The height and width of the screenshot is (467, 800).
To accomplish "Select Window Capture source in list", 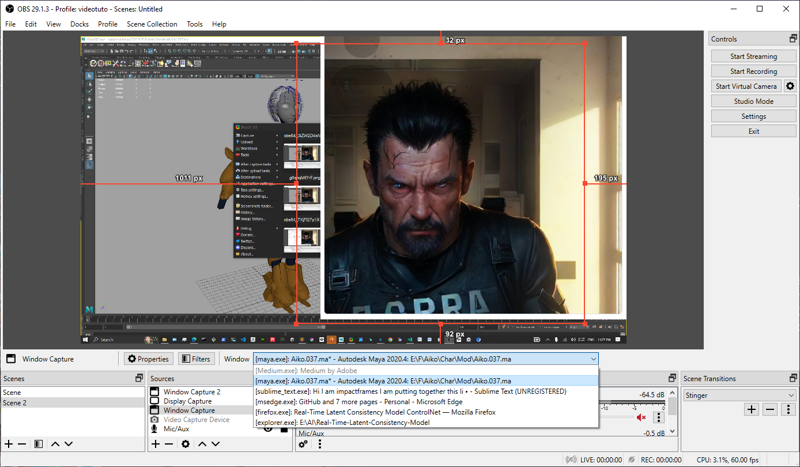I will click(189, 410).
